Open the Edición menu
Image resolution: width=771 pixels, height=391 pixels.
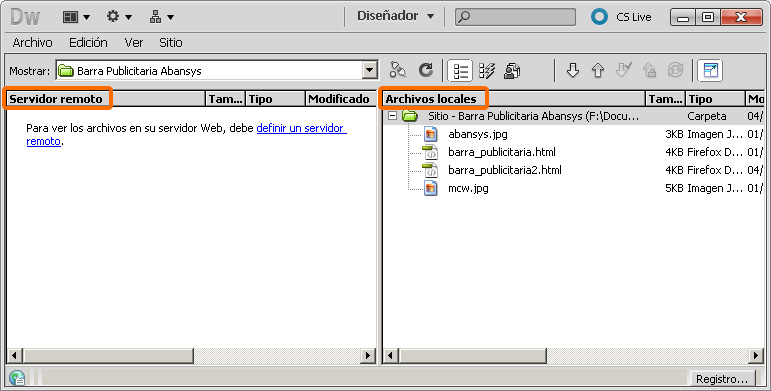point(88,43)
